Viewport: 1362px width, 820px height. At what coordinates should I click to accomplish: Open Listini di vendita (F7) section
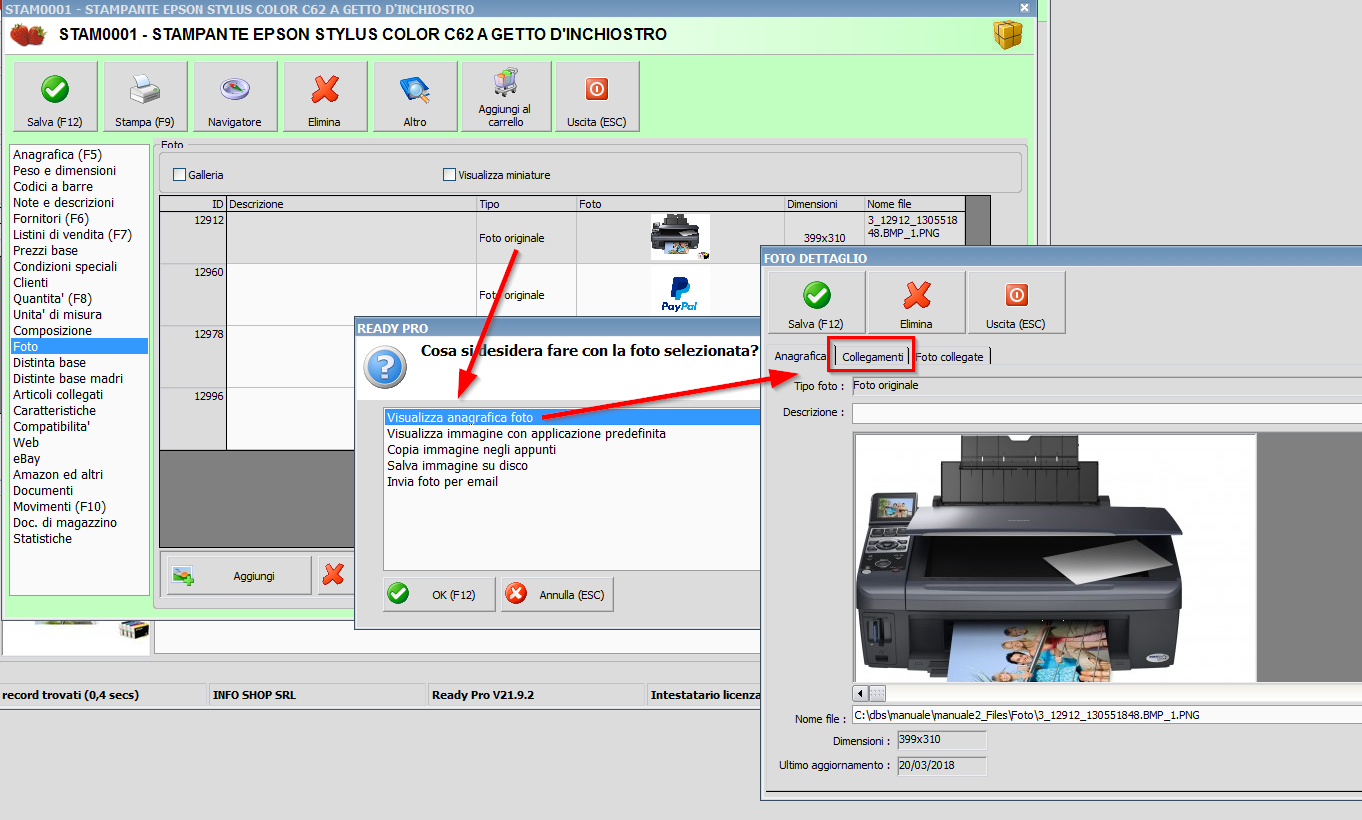click(79, 235)
